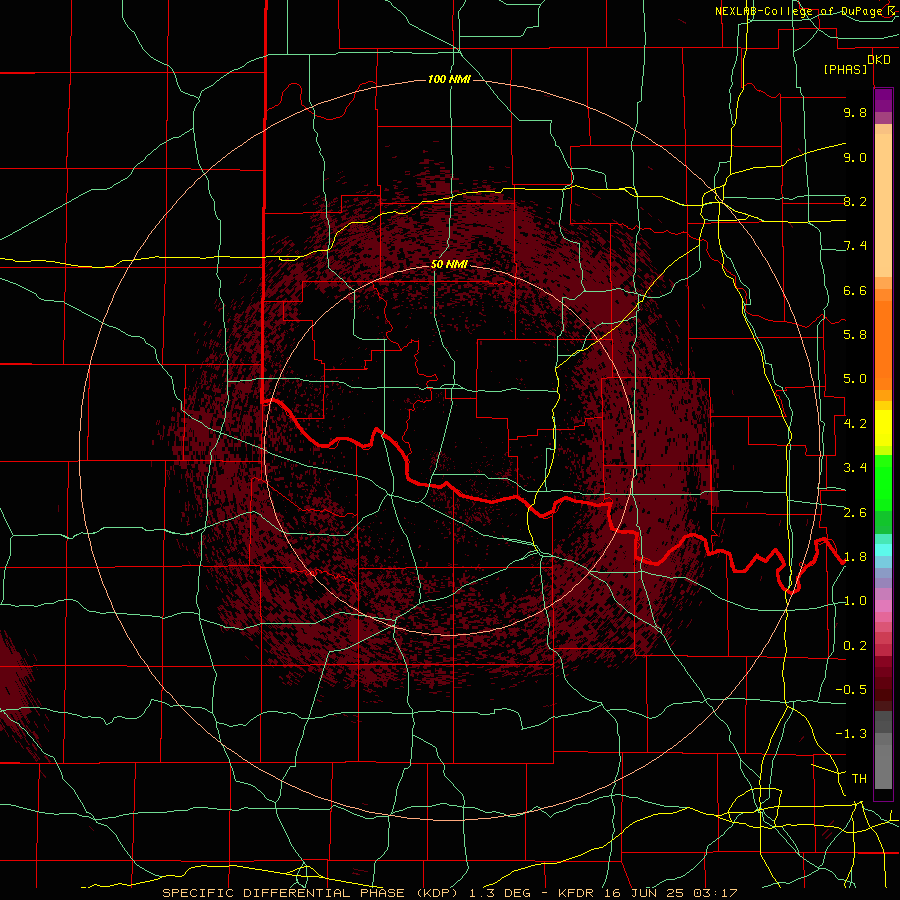The width and height of the screenshot is (900, 900).
Task: Click the 100 NMI range ring label
Action: pyautogui.click(x=449, y=79)
